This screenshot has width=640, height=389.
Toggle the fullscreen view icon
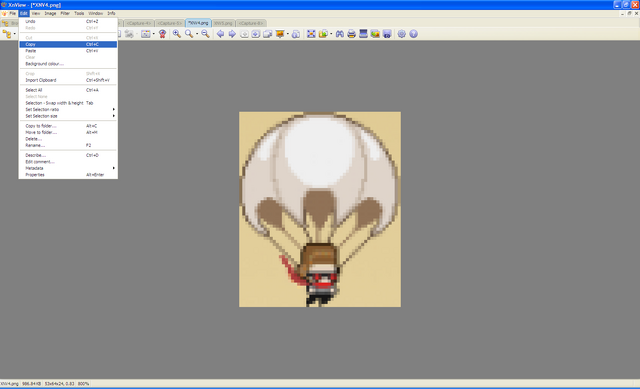click(311, 34)
